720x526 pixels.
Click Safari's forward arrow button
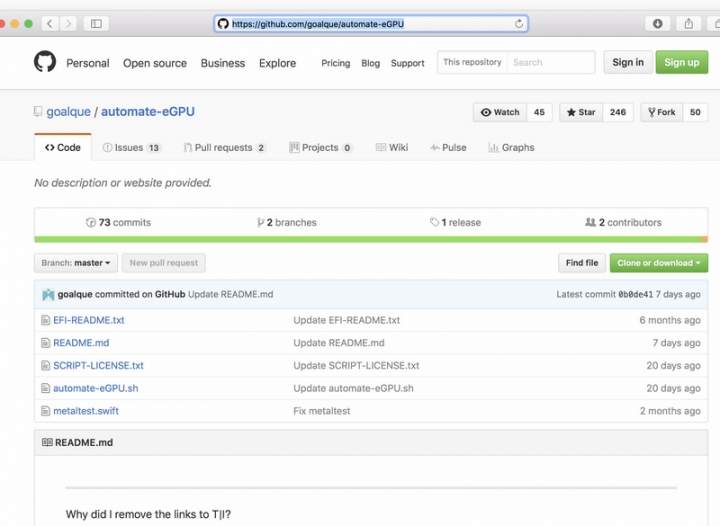[x=68, y=23]
